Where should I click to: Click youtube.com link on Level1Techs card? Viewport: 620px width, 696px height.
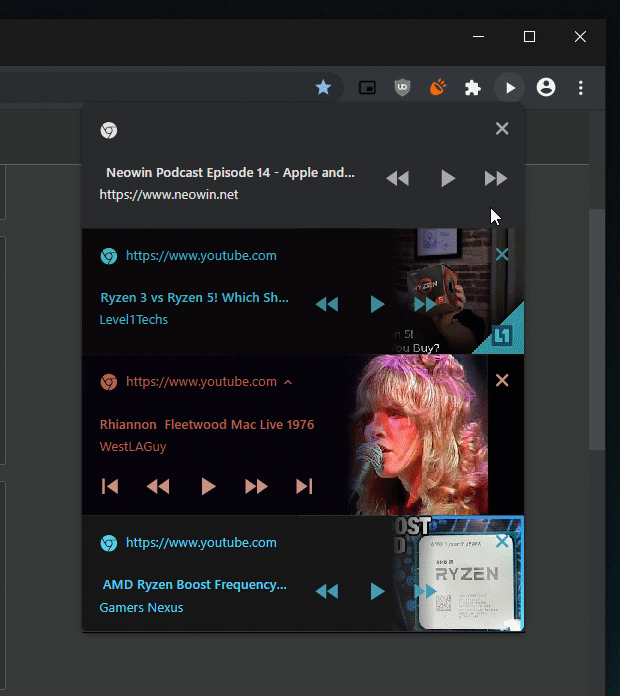click(x=201, y=256)
